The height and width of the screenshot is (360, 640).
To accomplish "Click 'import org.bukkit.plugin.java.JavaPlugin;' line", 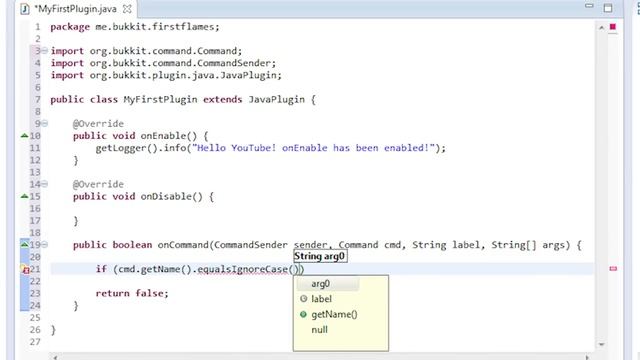I will click(x=166, y=76).
